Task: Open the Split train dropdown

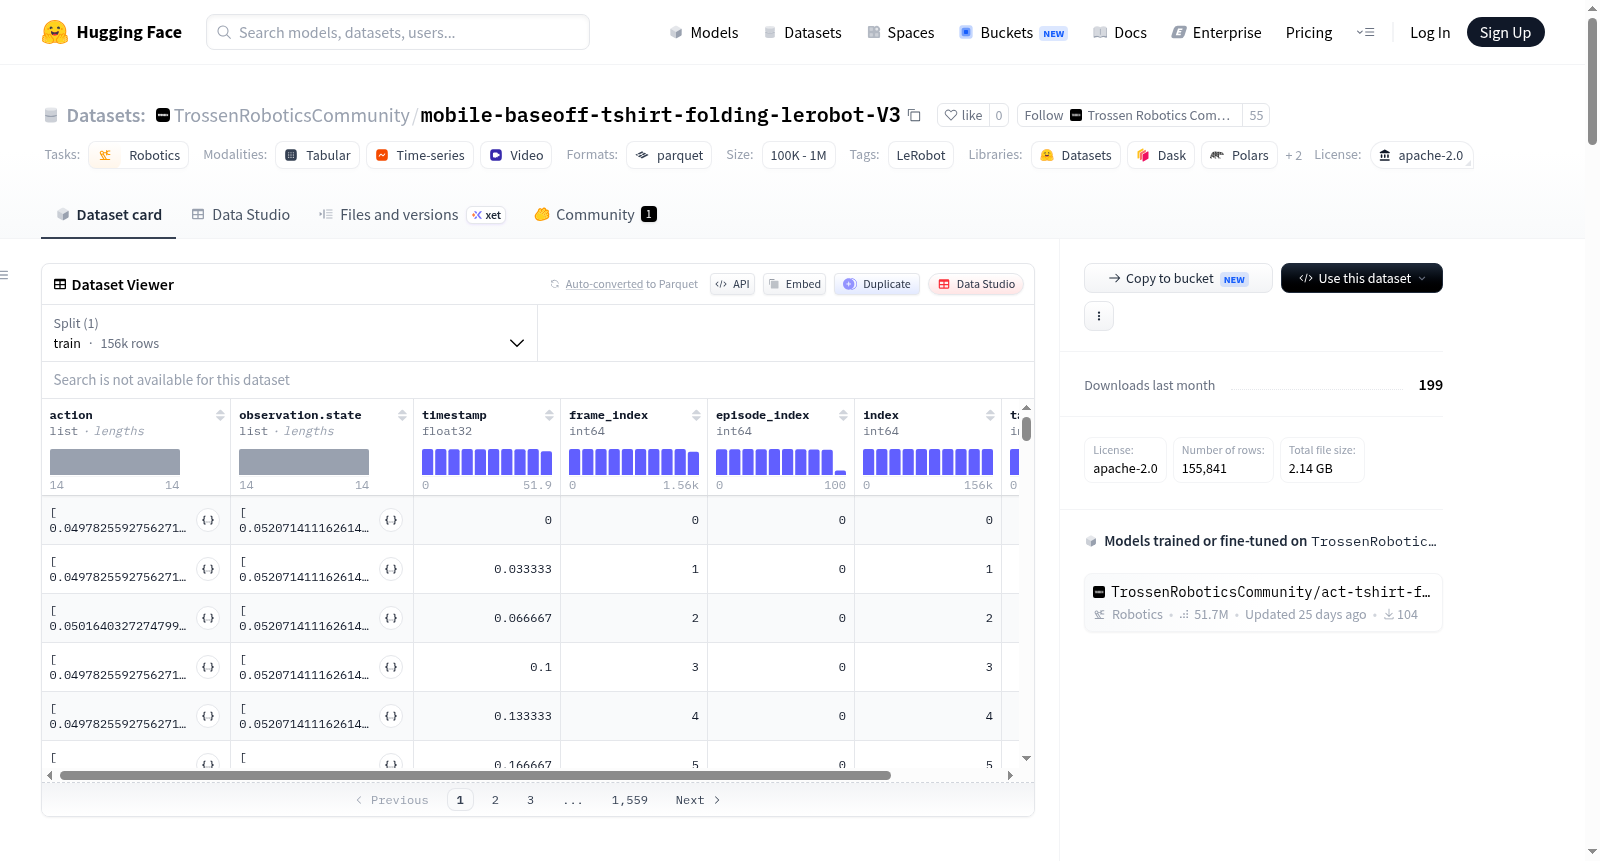Action: (289, 333)
